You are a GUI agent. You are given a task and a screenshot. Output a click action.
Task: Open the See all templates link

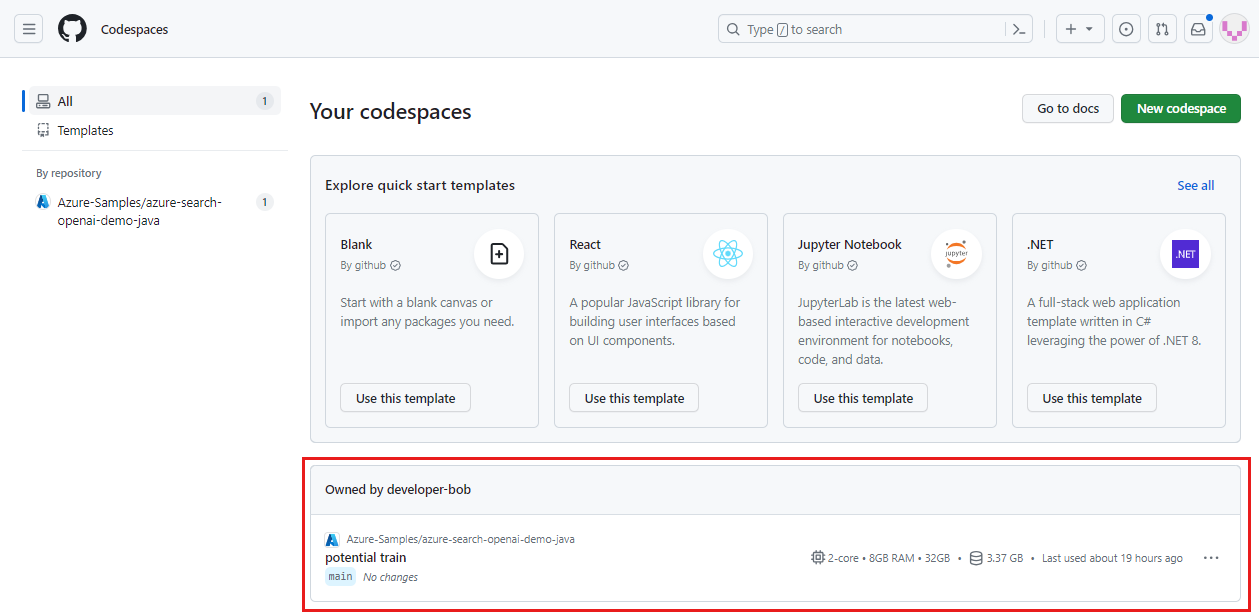point(1195,185)
